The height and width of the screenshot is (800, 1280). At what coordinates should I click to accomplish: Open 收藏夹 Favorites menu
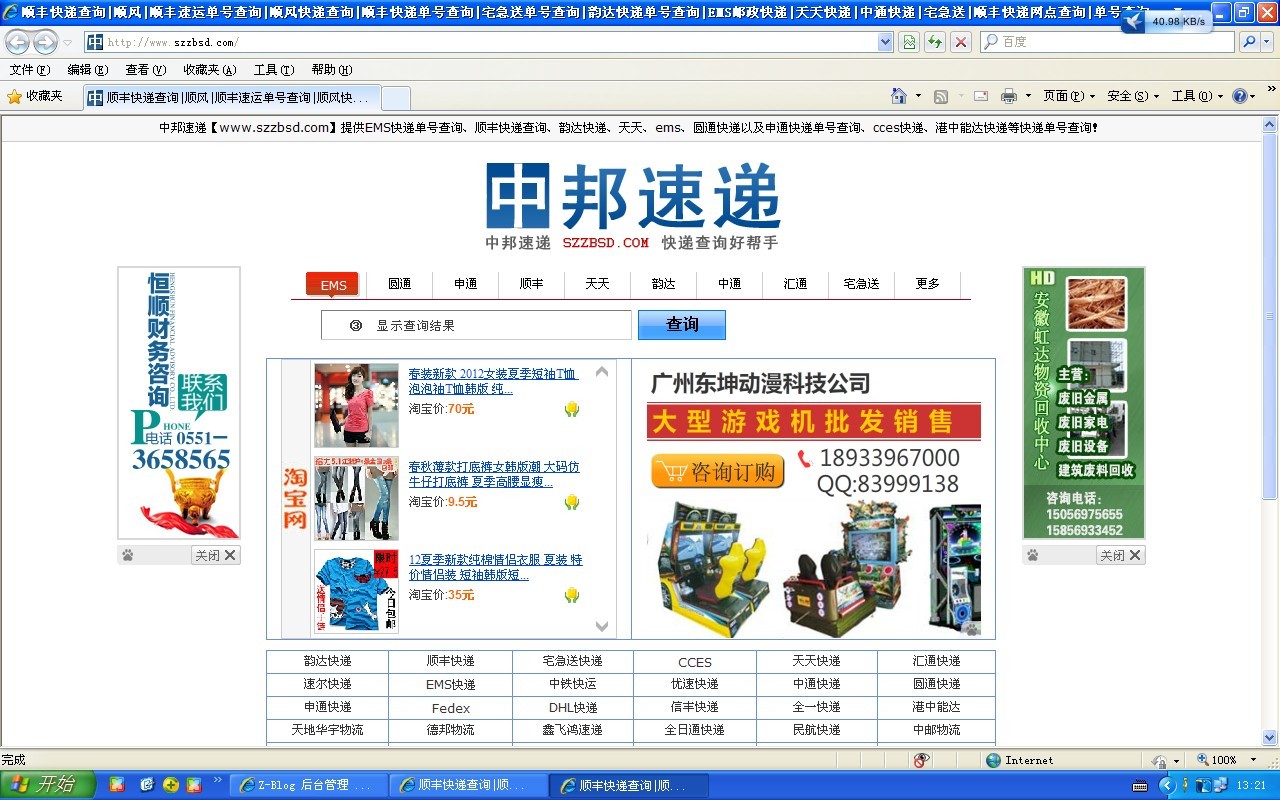(x=209, y=70)
